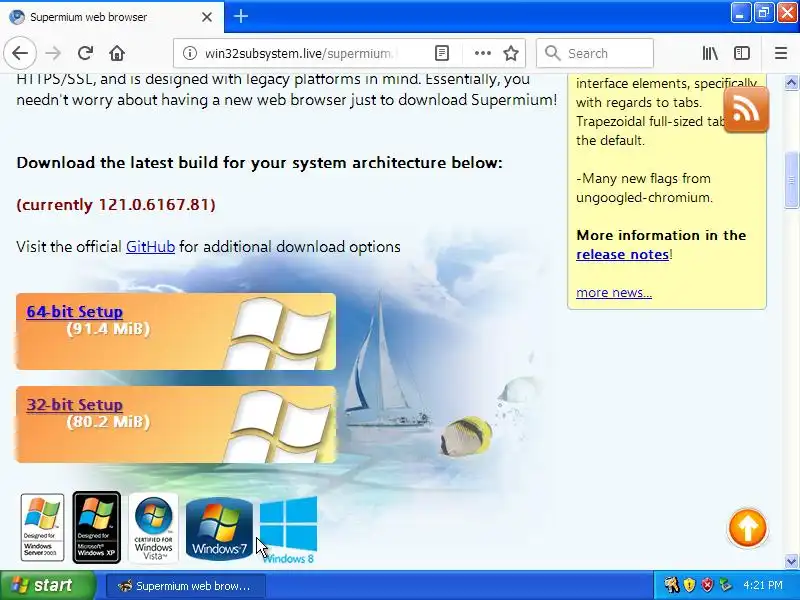Download the 64-bit Setup link
This screenshot has height=600, width=800.
click(74, 311)
